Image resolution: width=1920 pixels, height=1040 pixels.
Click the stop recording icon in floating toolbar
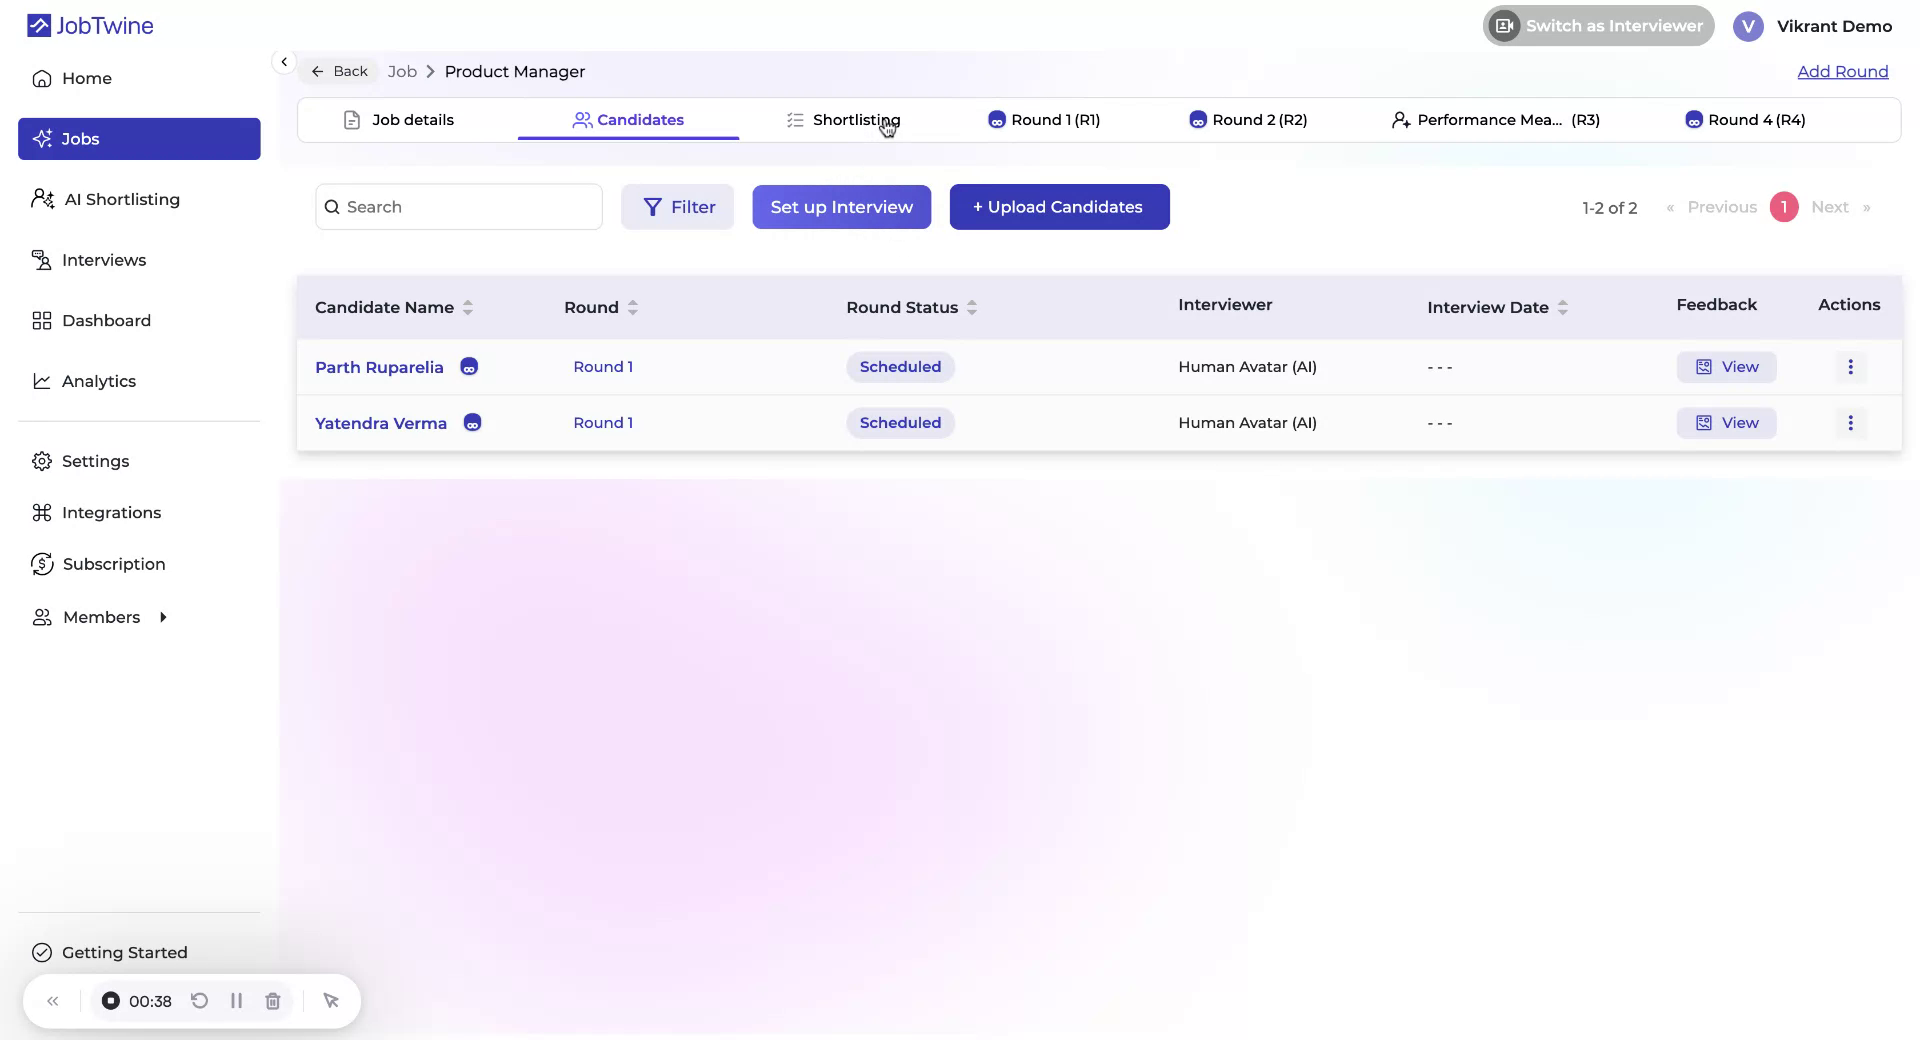coord(110,1000)
